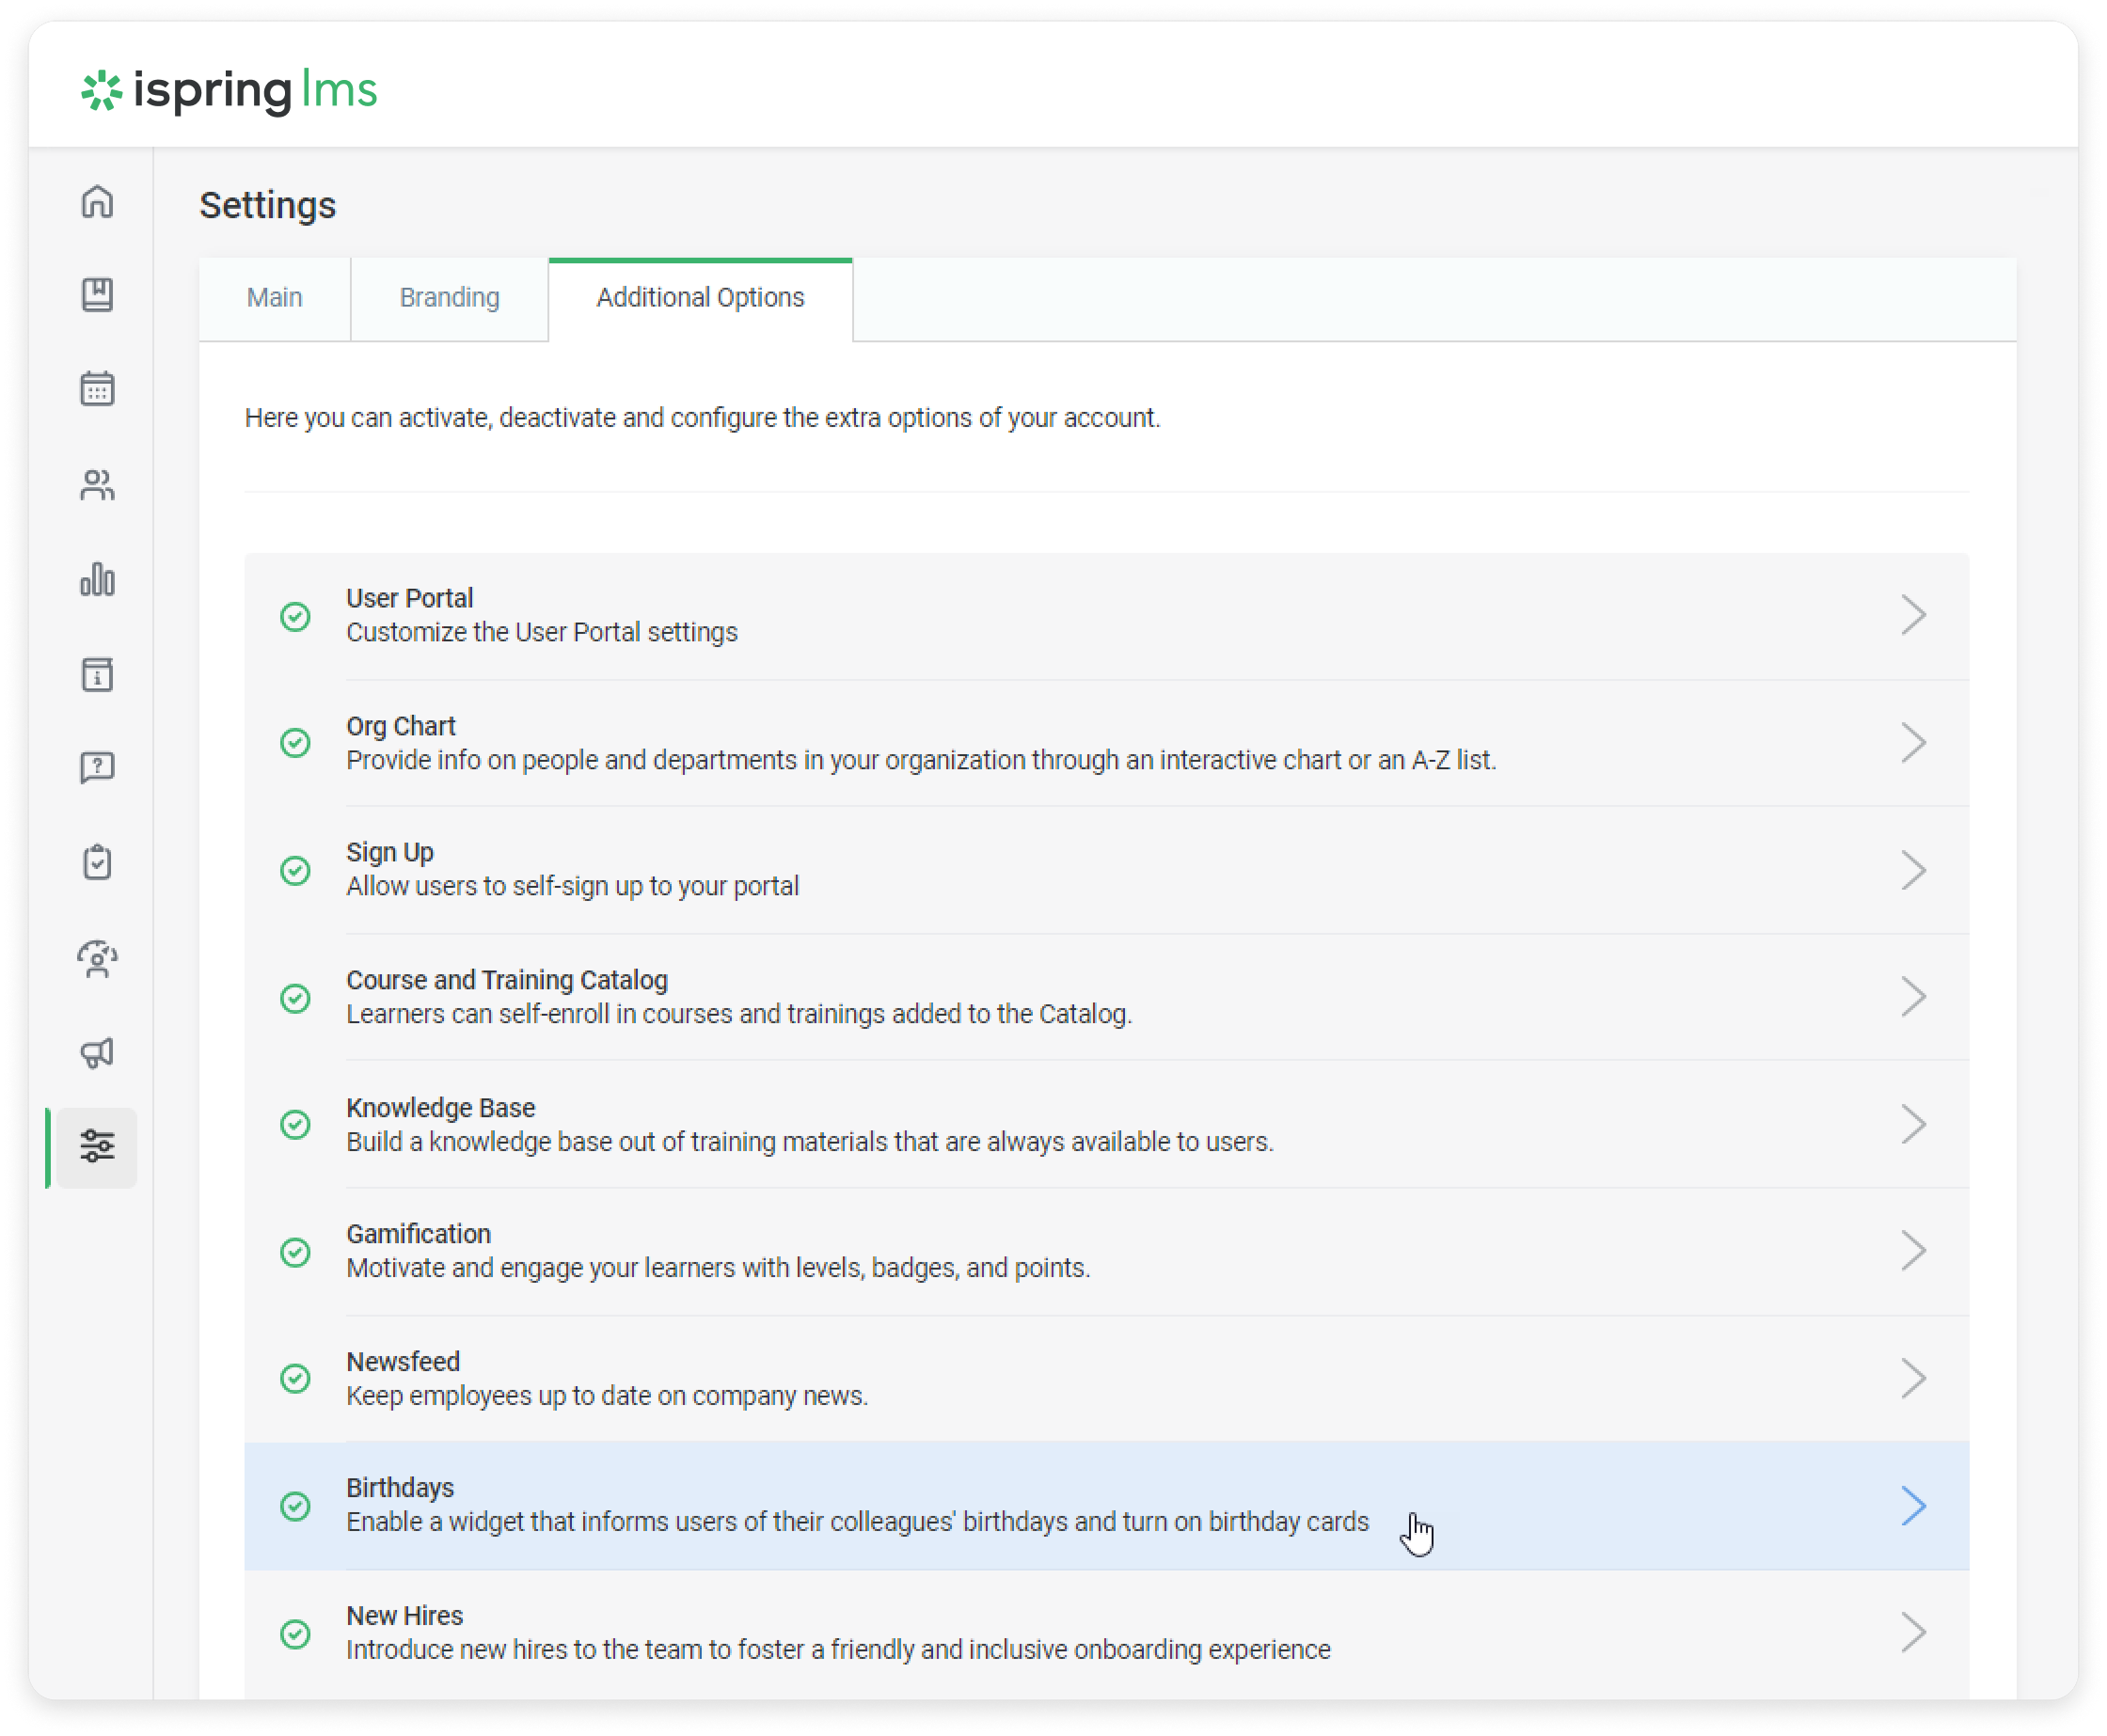Click the settings sliders sidebar icon

pyautogui.click(x=97, y=1146)
